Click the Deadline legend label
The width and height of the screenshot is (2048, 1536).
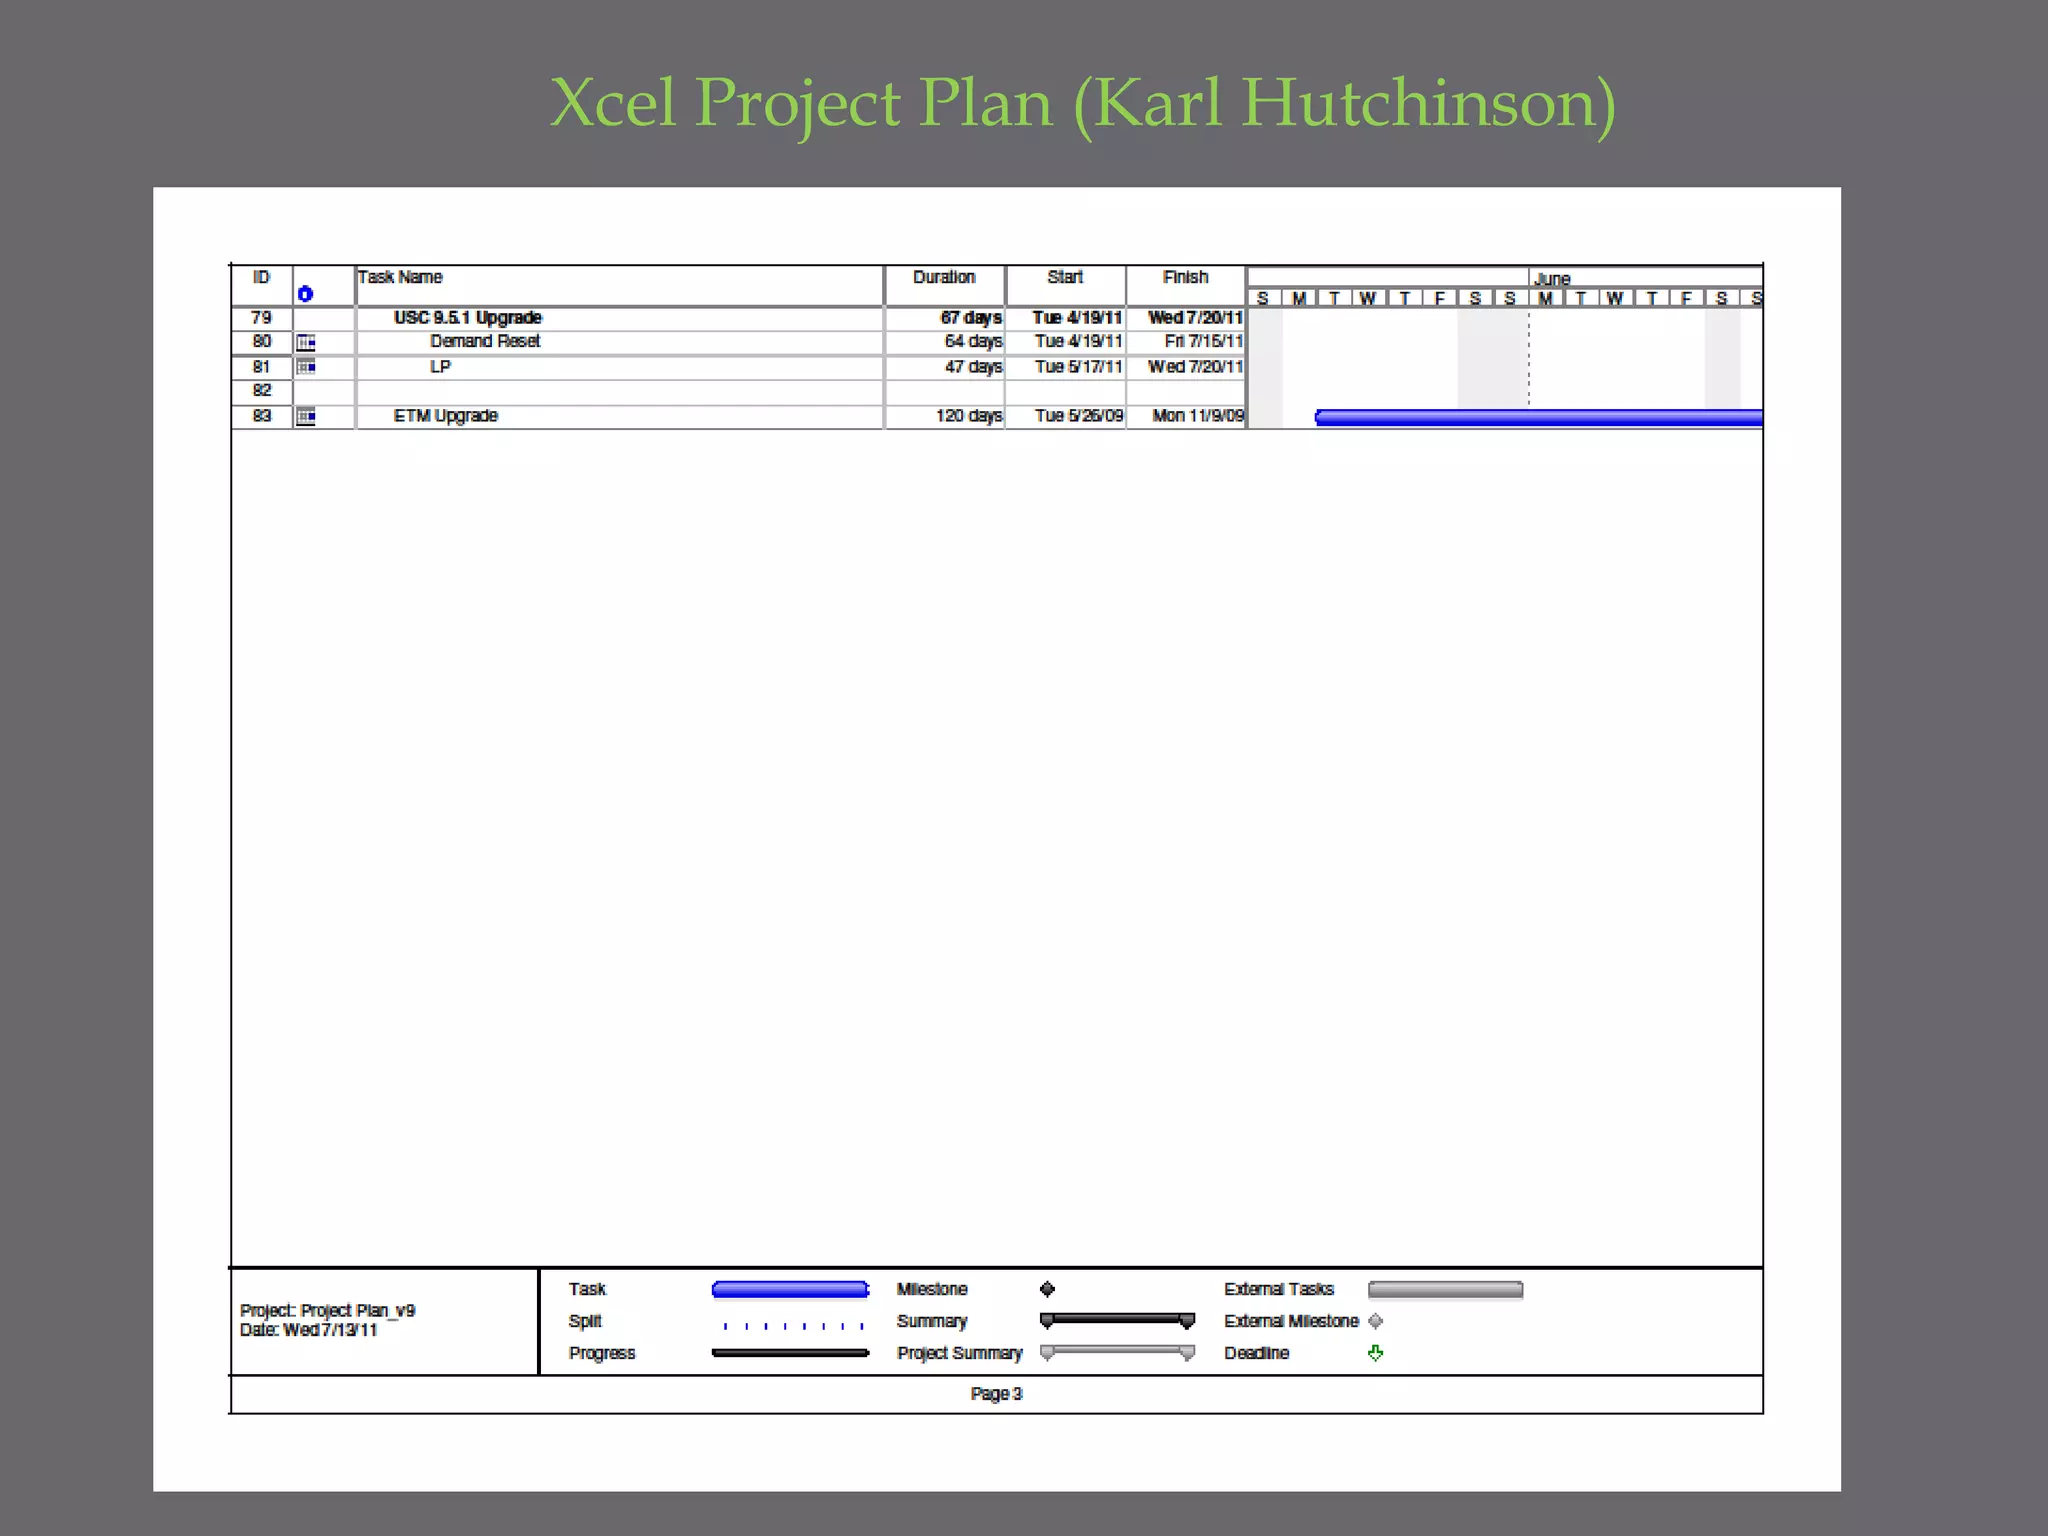1256,1353
